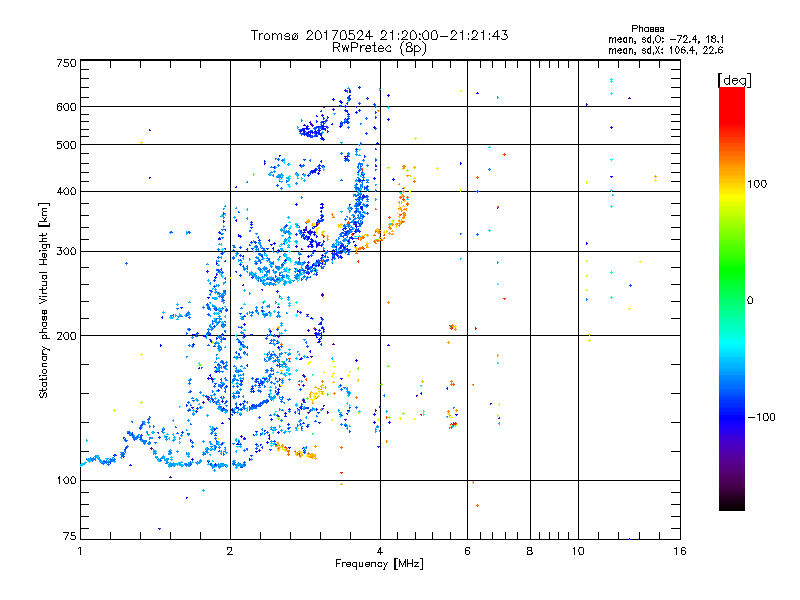
Task: Click the x-axis tick label "16"
Action: [x=680, y=551]
